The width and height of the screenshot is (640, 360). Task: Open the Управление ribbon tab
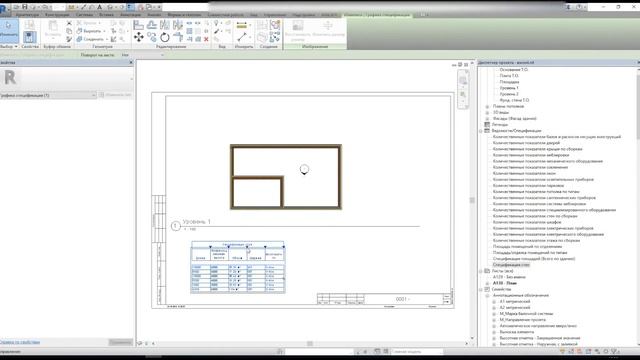(275, 15)
